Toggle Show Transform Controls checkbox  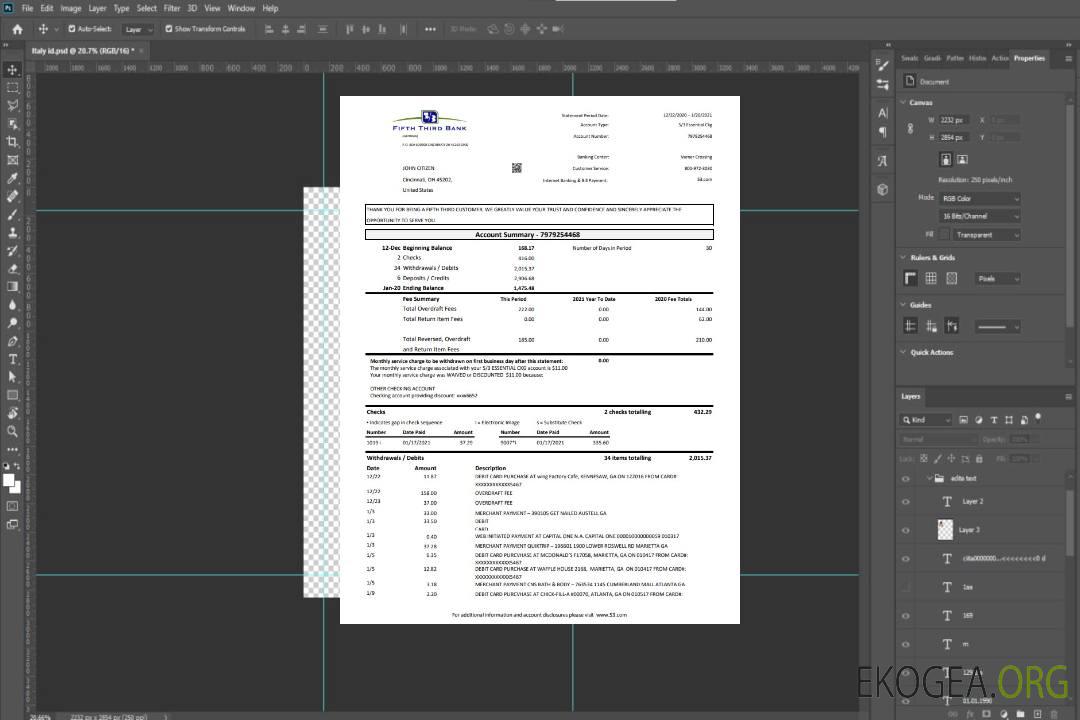tap(169, 29)
